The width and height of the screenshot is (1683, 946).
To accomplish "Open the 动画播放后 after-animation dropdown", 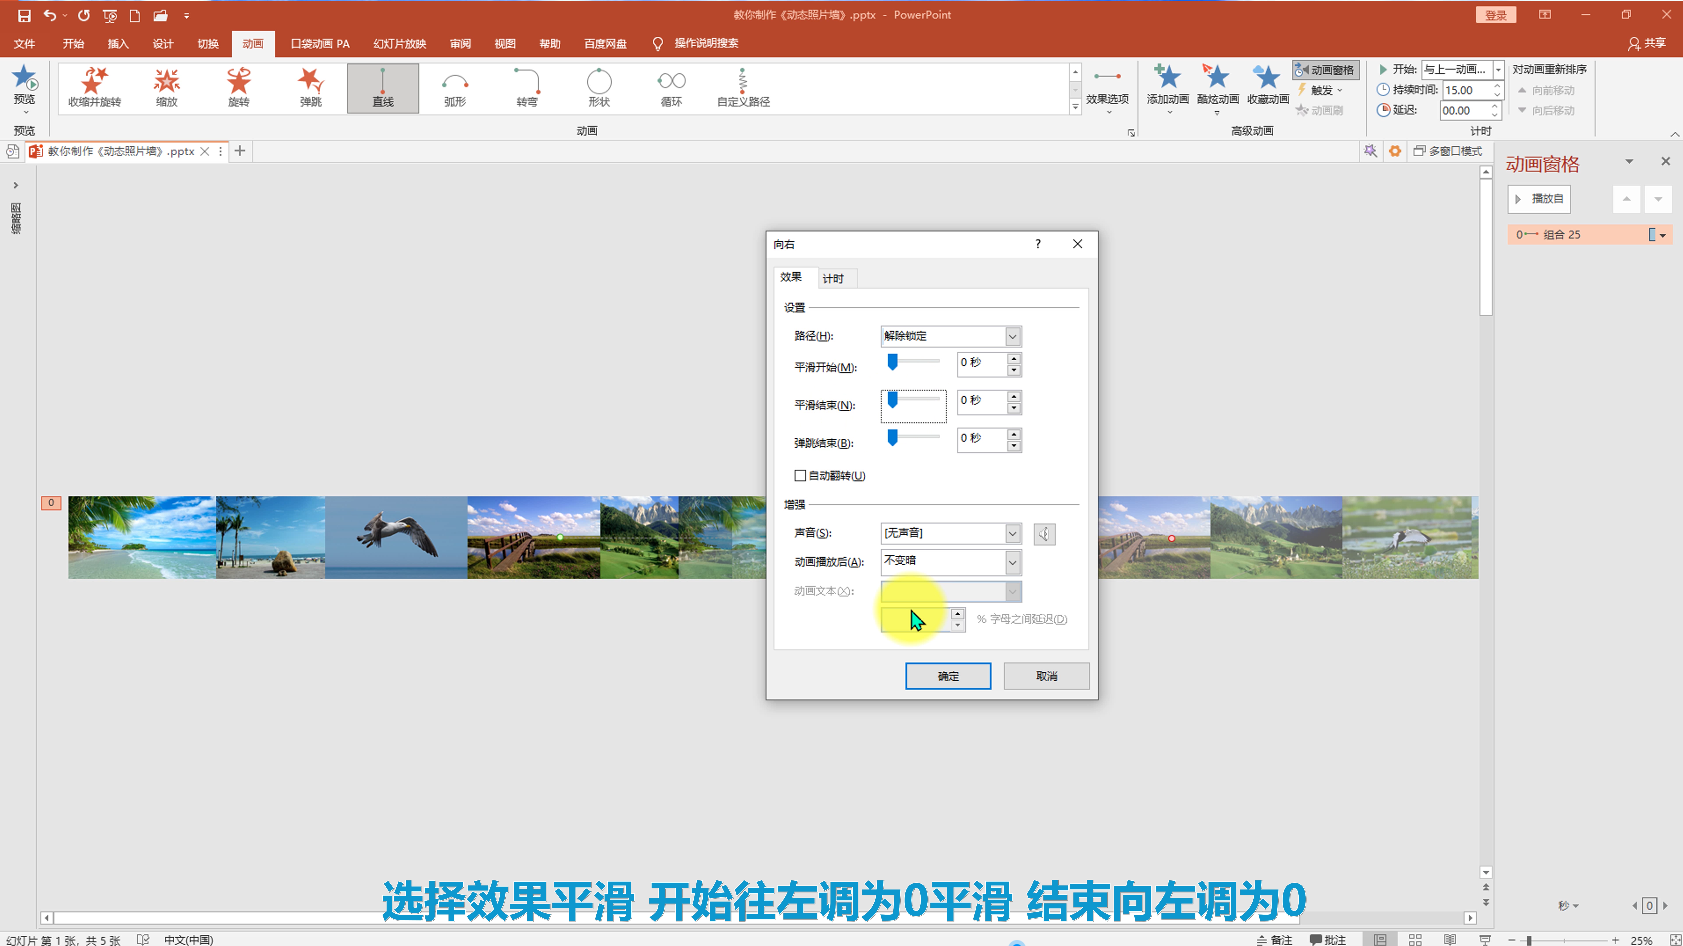I will pyautogui.click(x=1012, y=562).
